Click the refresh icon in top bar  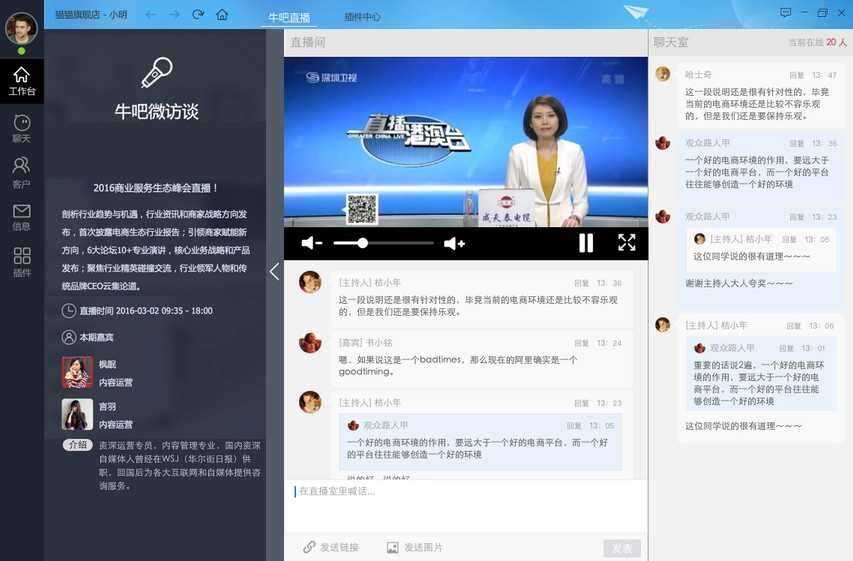point(198,14)
